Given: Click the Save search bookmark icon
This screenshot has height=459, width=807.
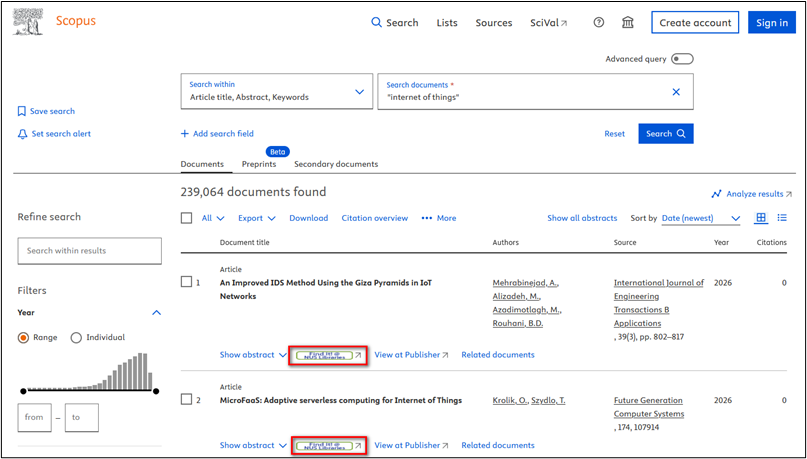Looking at the screenshot, I should pos(22,111).
